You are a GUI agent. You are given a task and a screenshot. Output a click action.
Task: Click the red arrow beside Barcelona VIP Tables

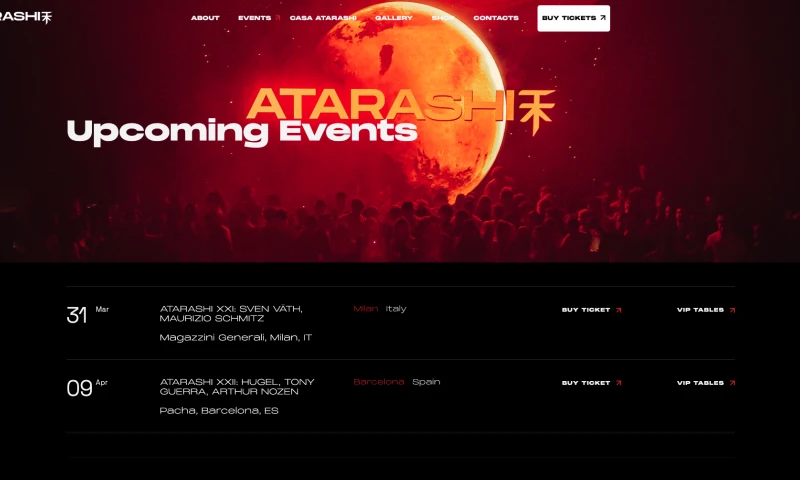tap(732, 383)
